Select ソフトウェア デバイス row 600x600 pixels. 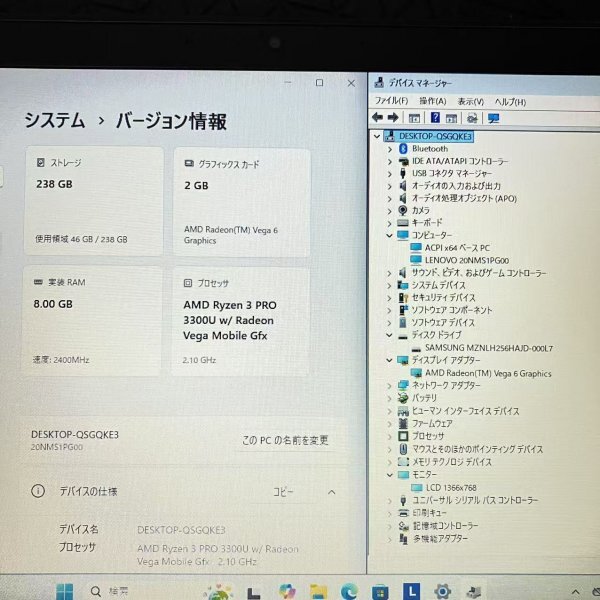[x=443, y=323]
